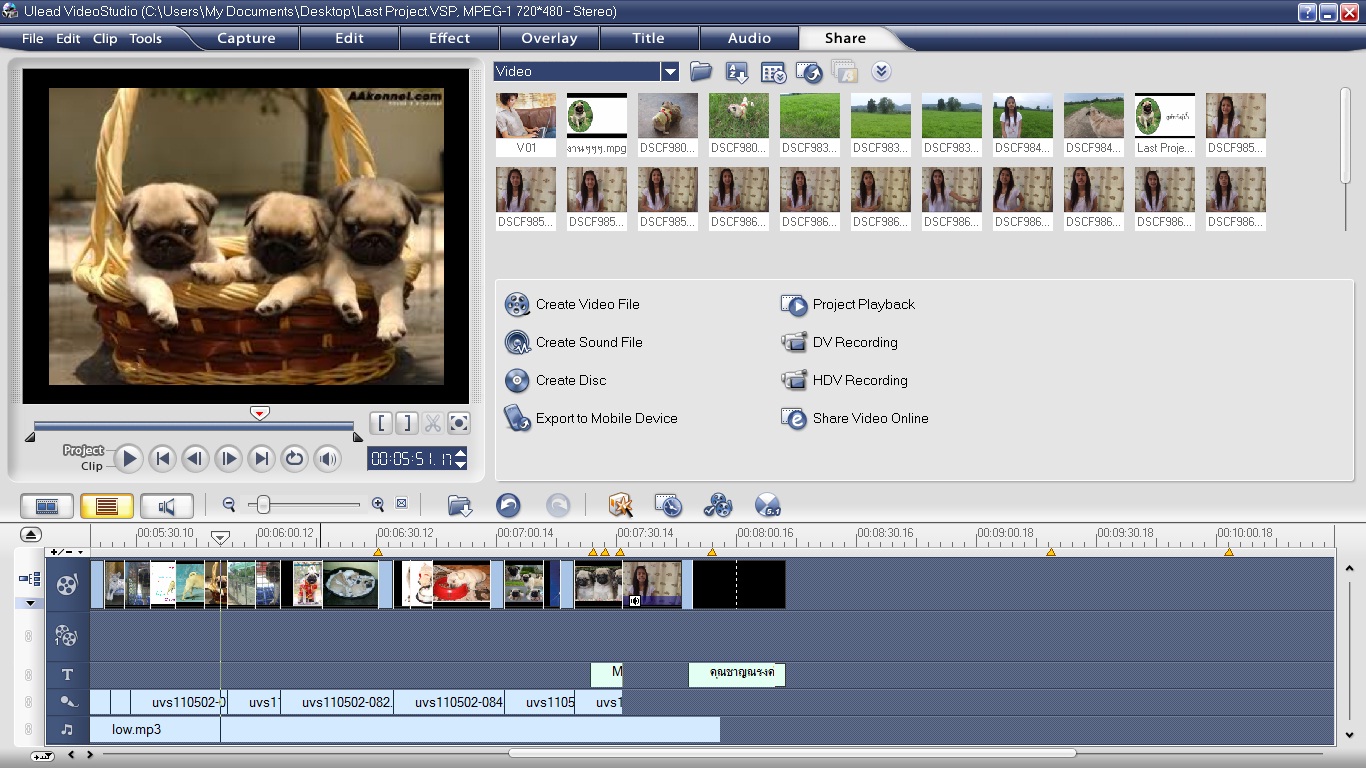Go to the Title step tab
The image size is (1366, 768).
click(648, 38)
